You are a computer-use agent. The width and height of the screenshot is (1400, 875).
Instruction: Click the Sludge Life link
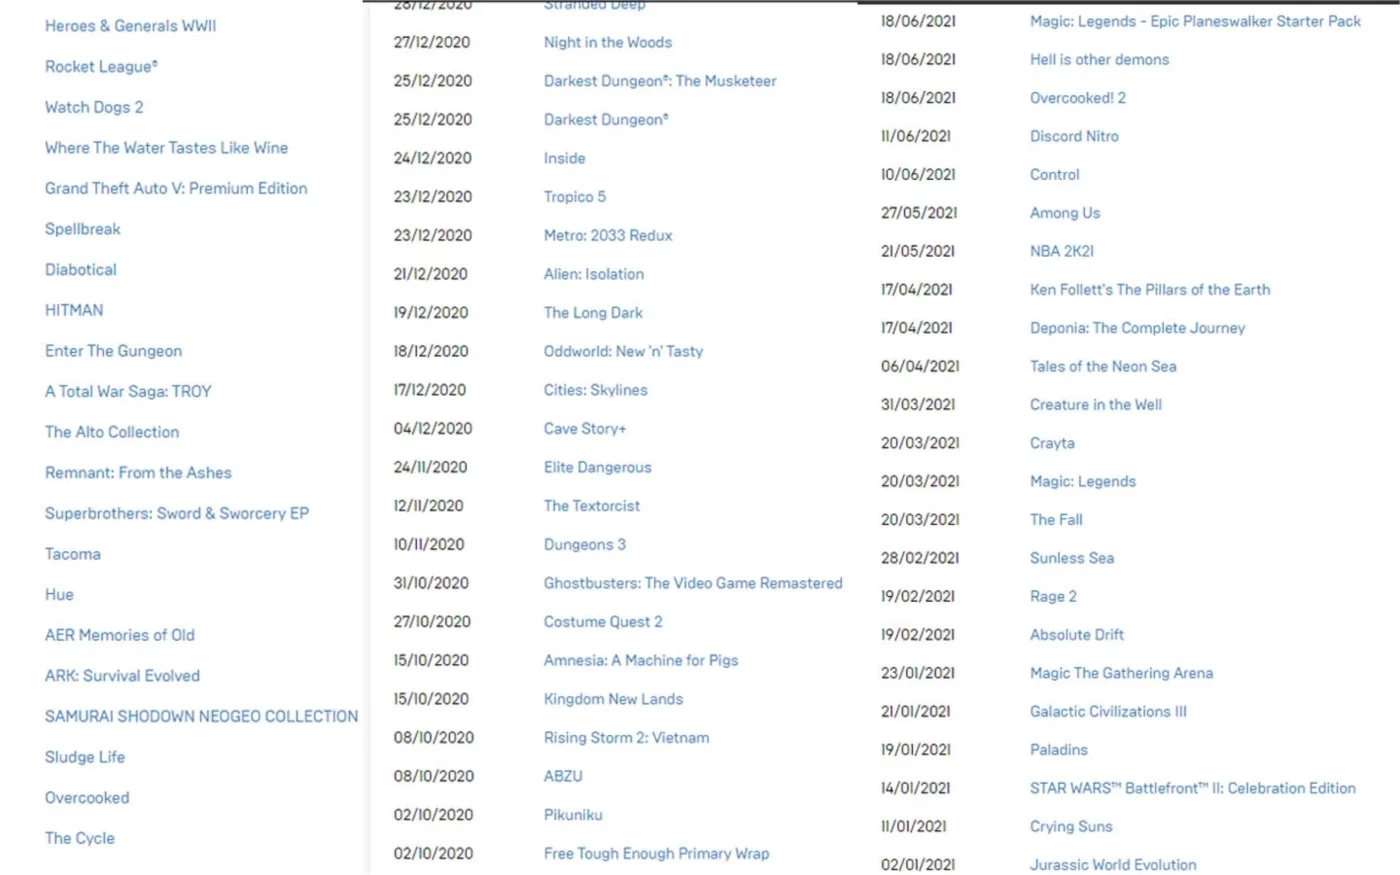coord(85,757)
